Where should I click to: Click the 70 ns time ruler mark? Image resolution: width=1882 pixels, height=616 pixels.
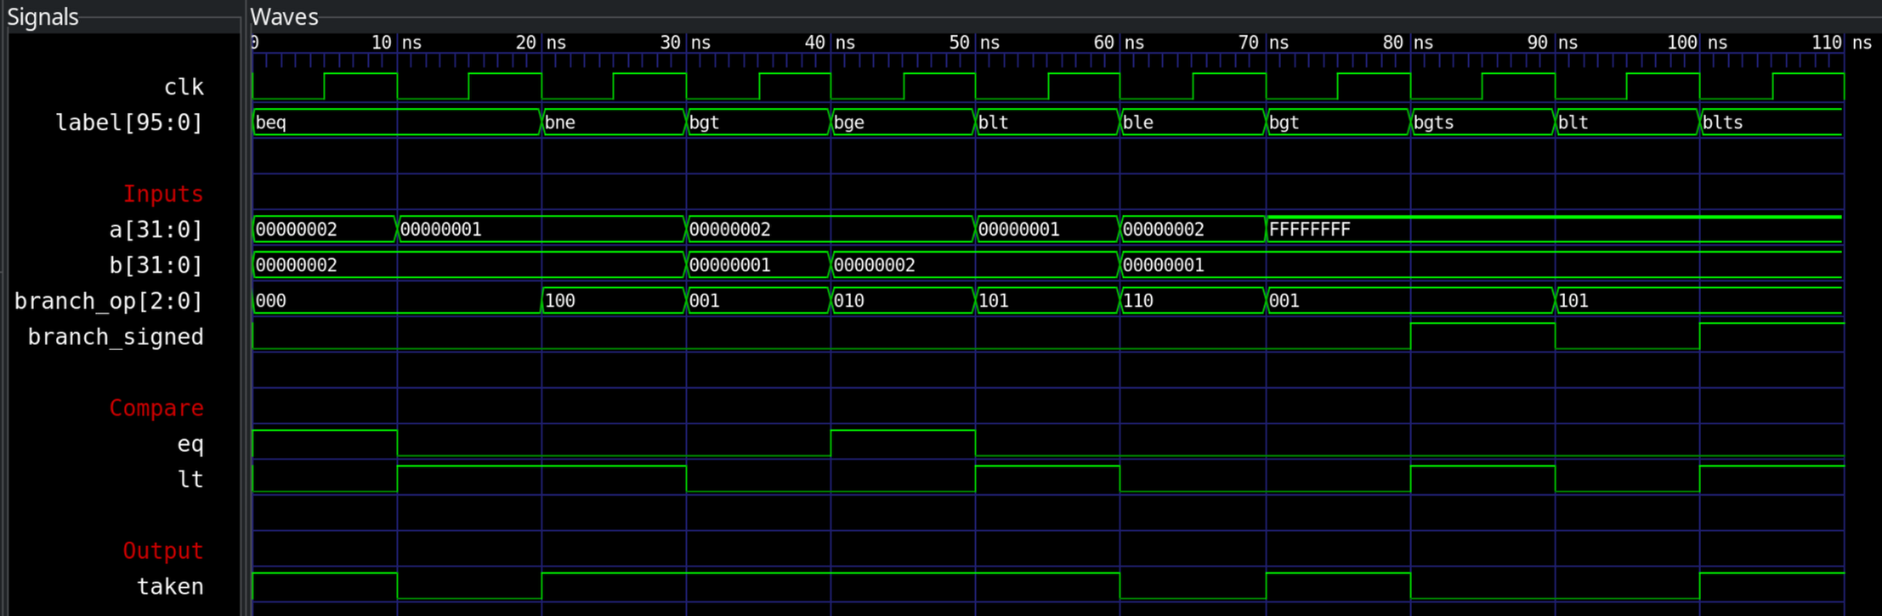(1264, 43)
